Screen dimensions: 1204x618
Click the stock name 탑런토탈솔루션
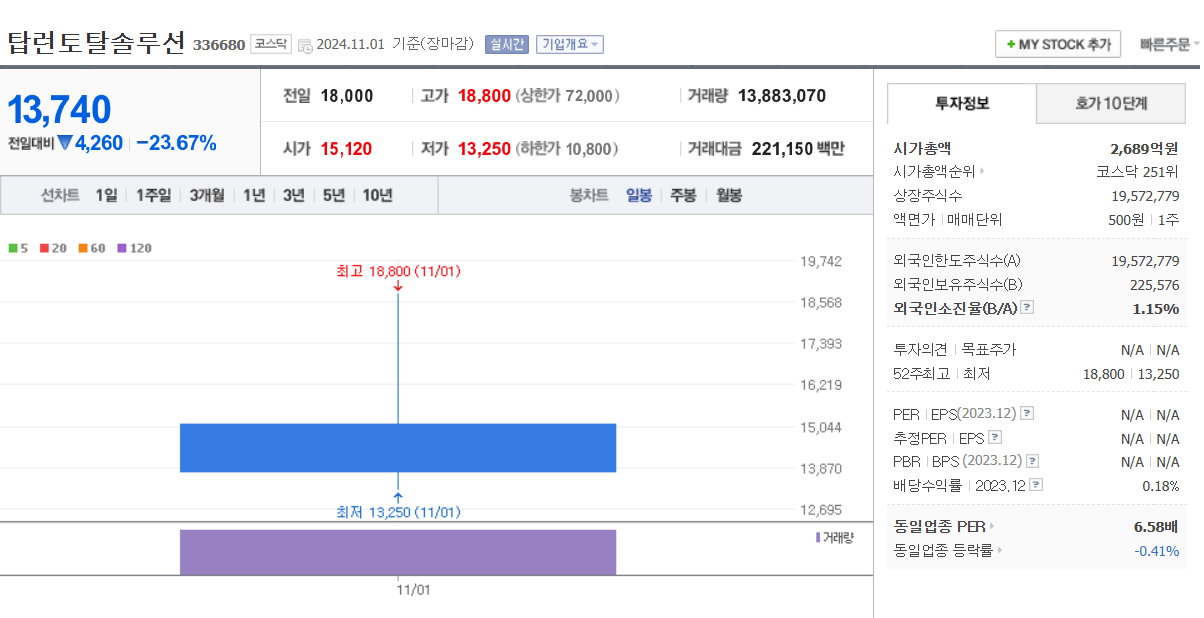(96, 43)
